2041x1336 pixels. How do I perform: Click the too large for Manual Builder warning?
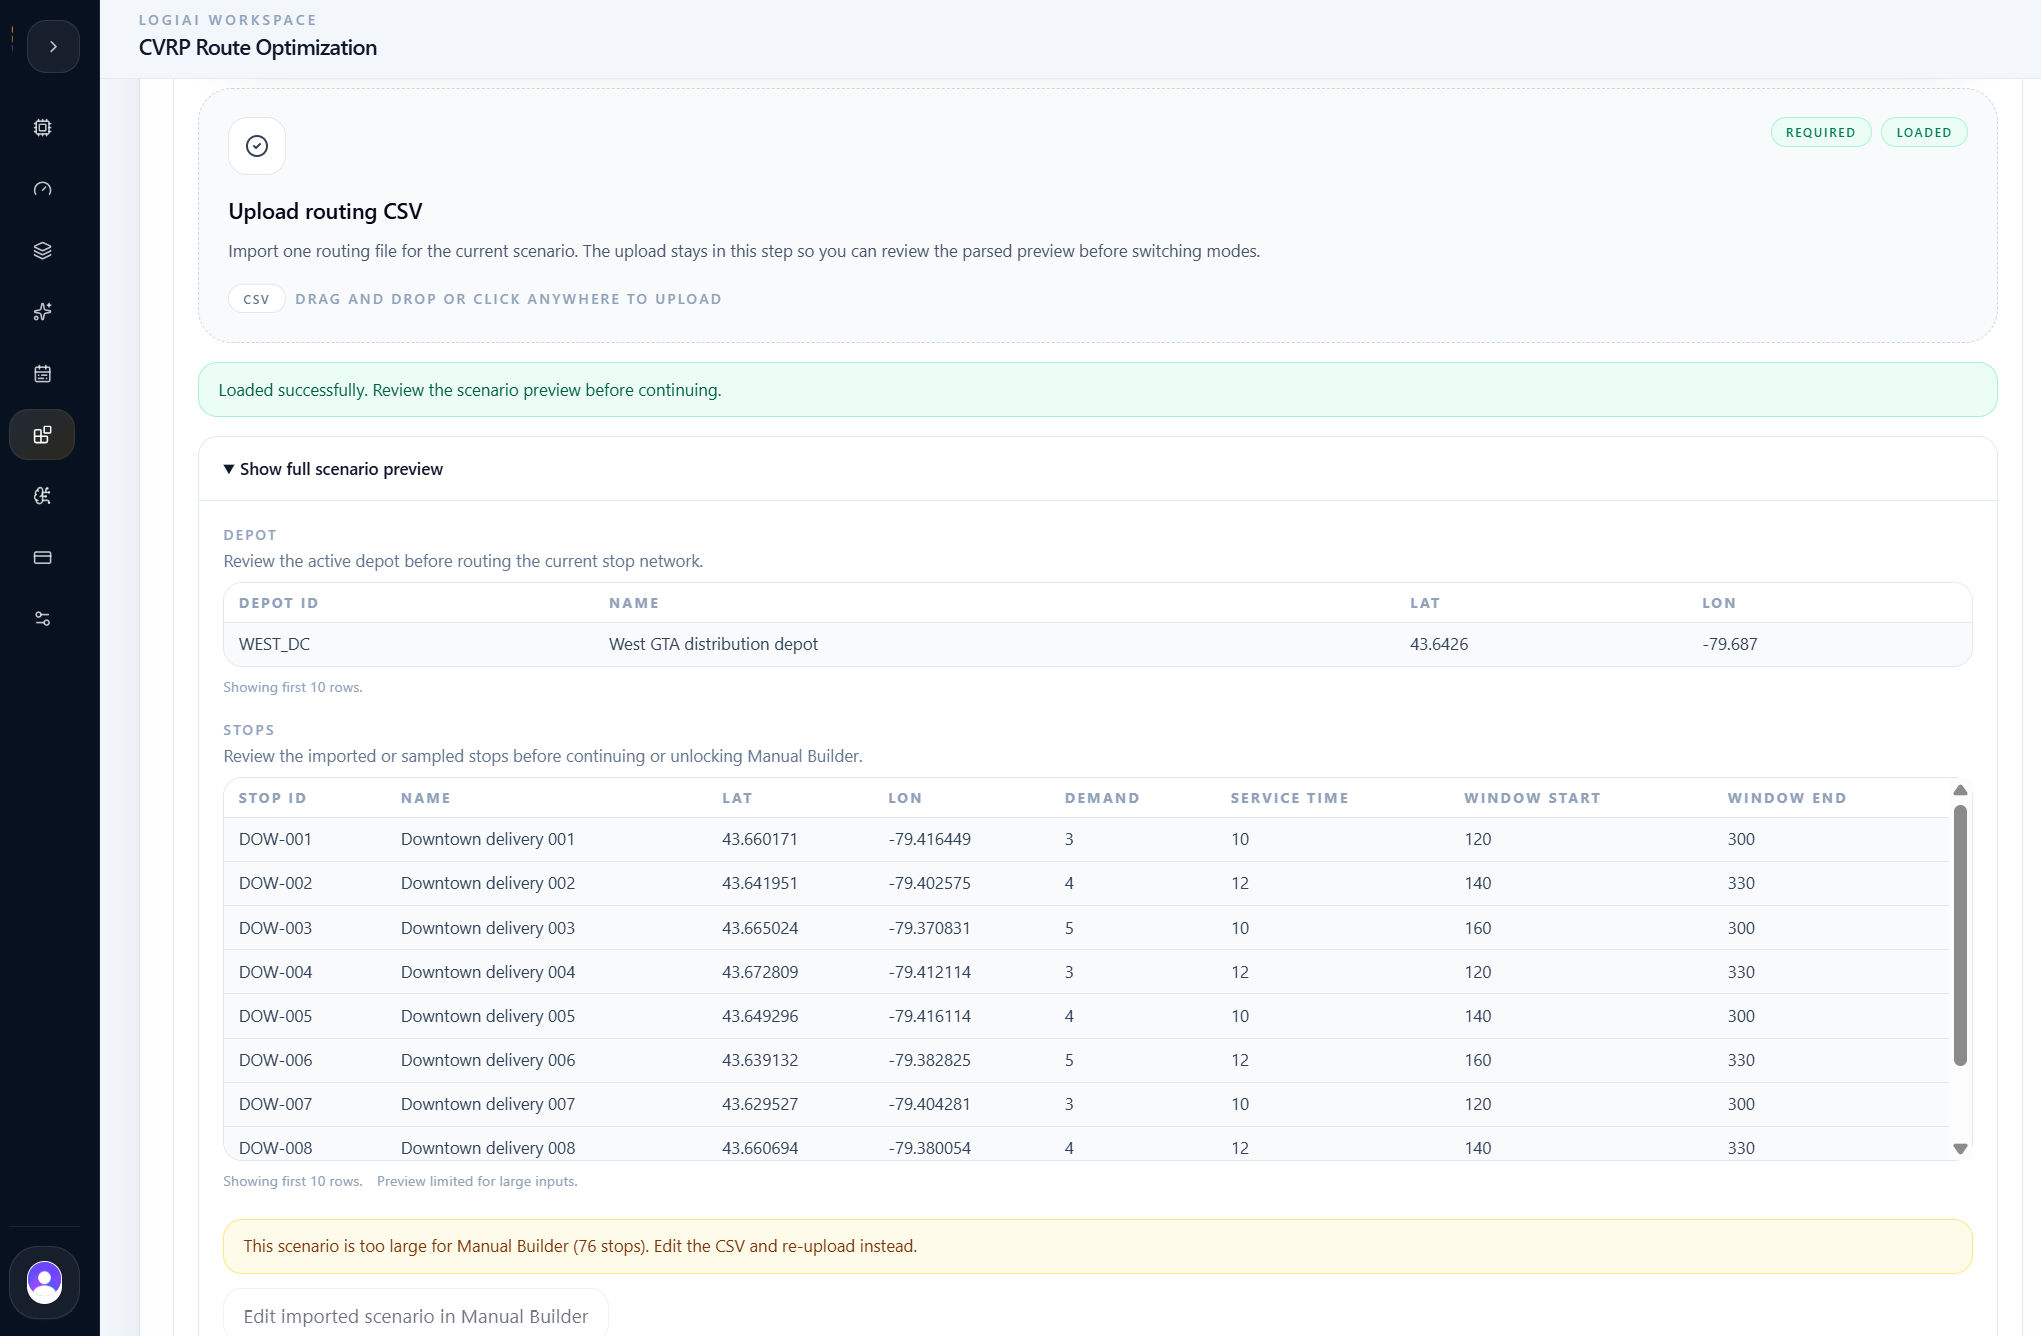coord(1097,1246)
